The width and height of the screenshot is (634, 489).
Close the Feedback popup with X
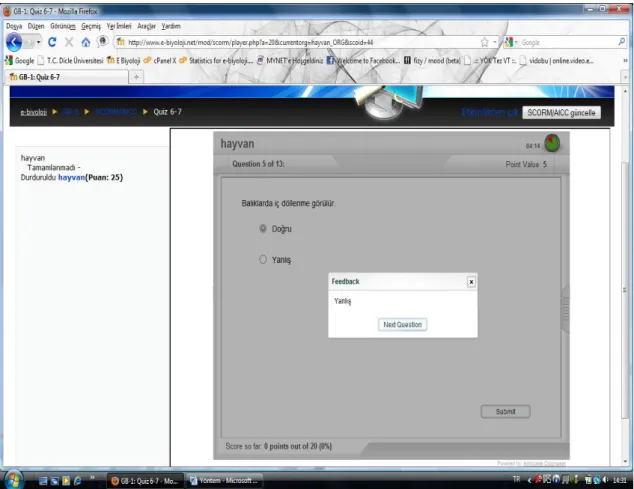click(471, 282)
